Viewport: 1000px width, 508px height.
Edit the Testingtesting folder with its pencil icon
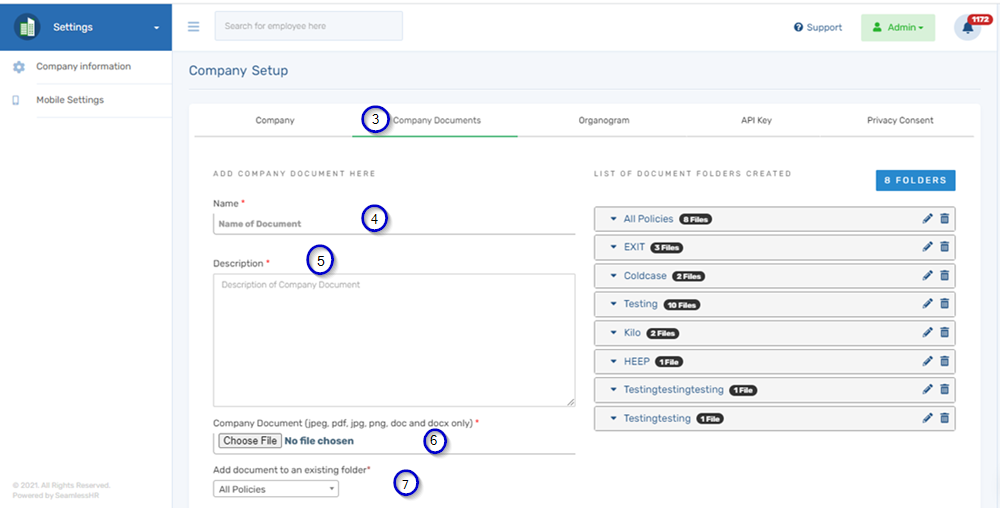[x=927, y=418]
